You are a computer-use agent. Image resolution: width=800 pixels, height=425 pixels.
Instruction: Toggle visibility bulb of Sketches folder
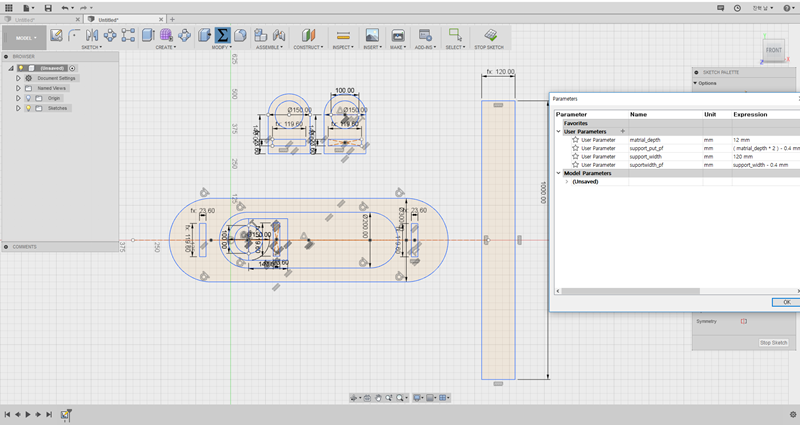[x=29, y=108]
